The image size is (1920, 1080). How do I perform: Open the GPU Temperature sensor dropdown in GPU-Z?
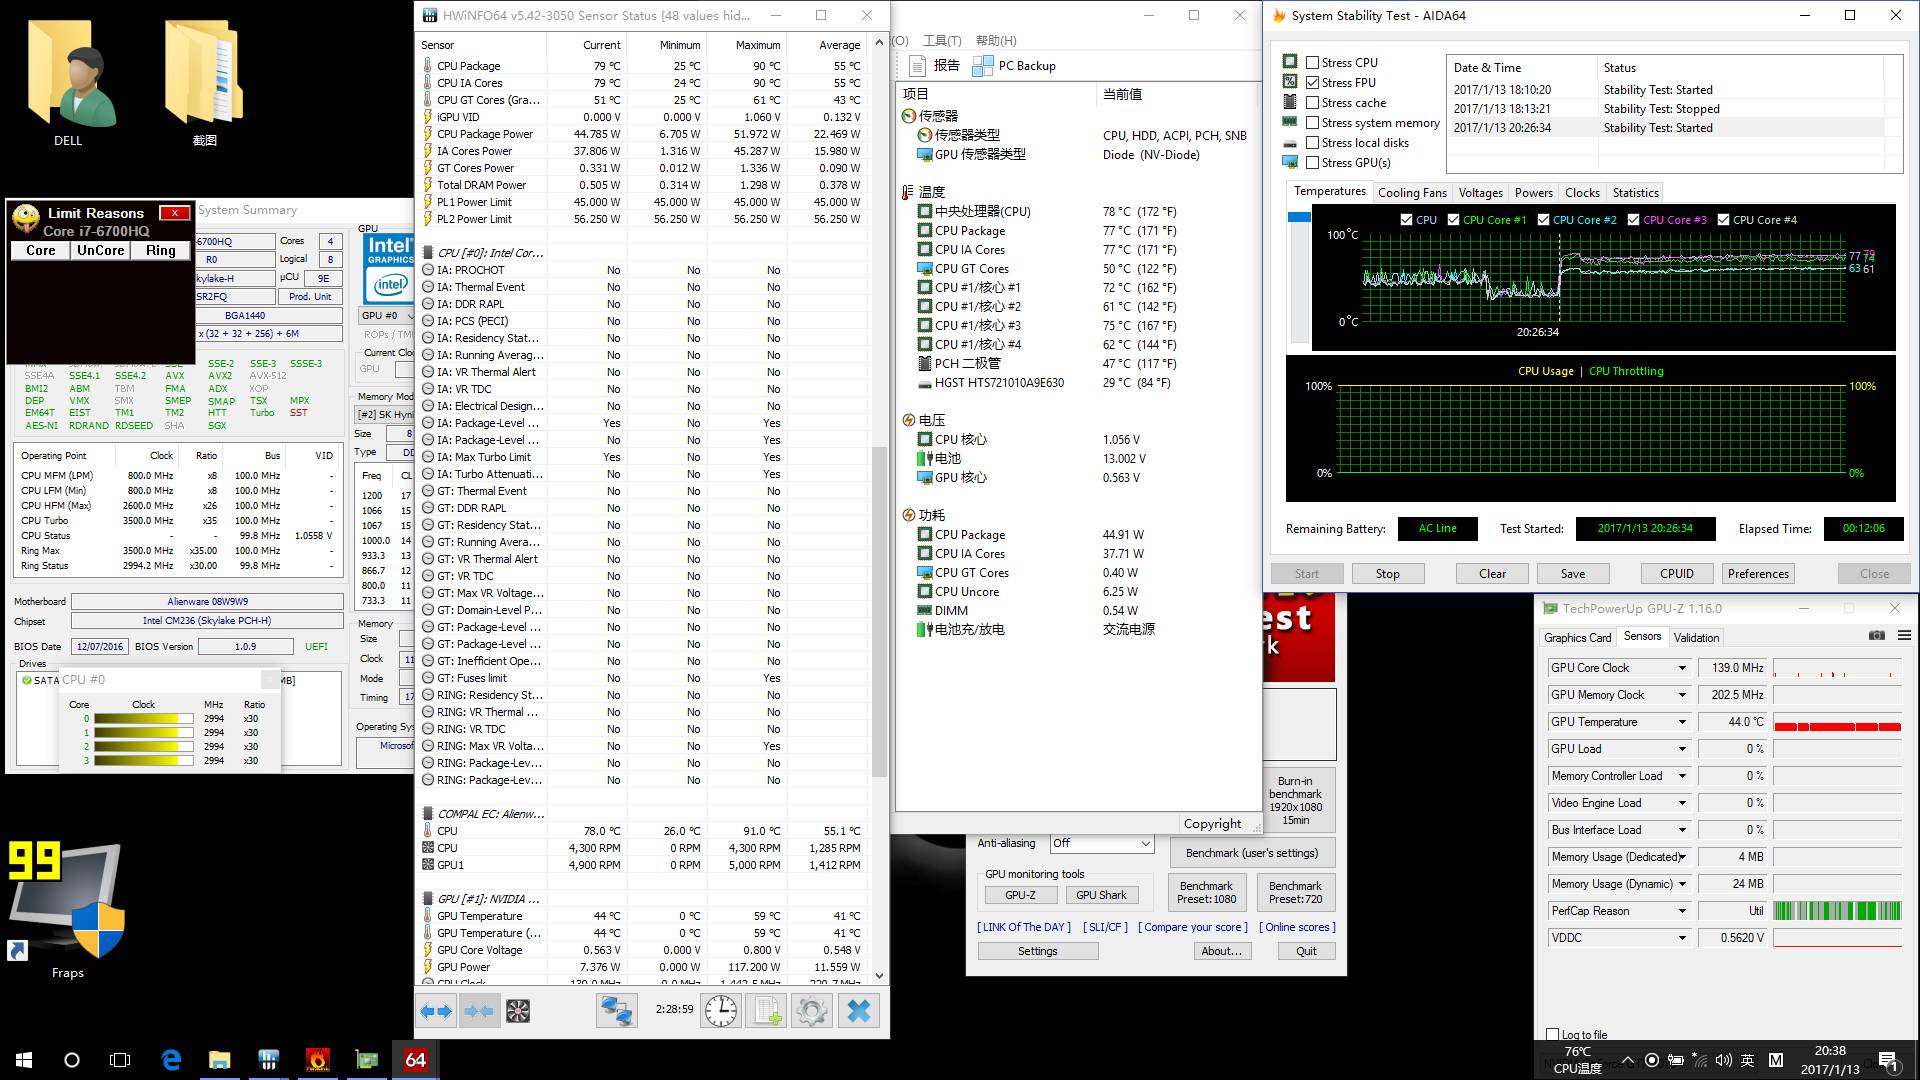tap(1682, 721)
